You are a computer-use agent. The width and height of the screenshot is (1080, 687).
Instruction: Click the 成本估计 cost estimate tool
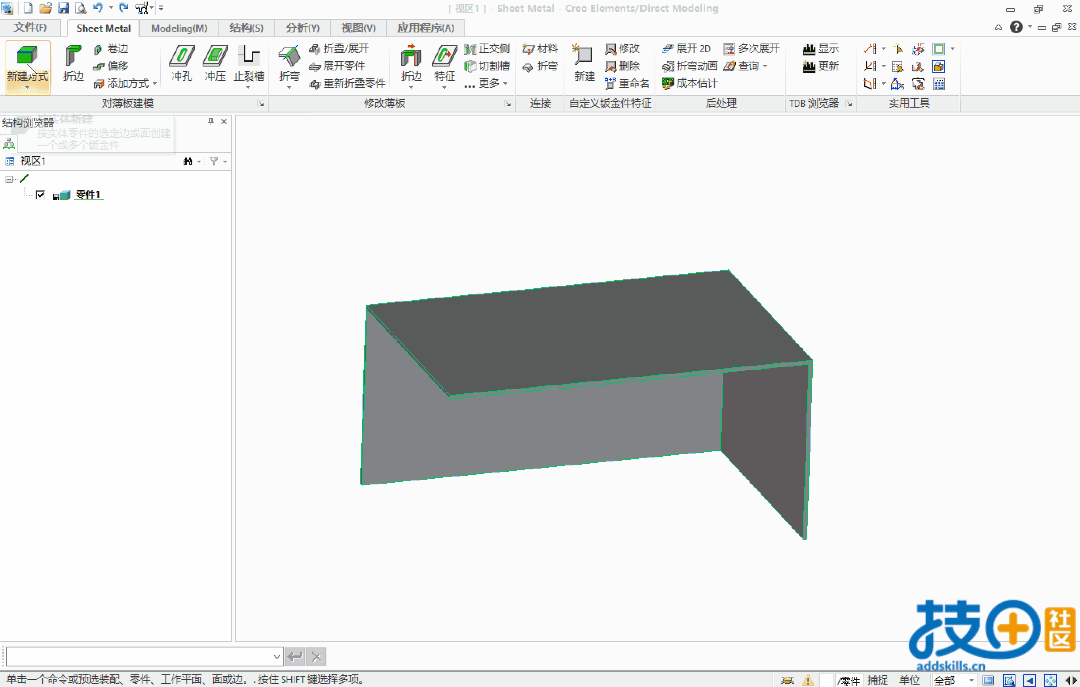click(689, 83)
